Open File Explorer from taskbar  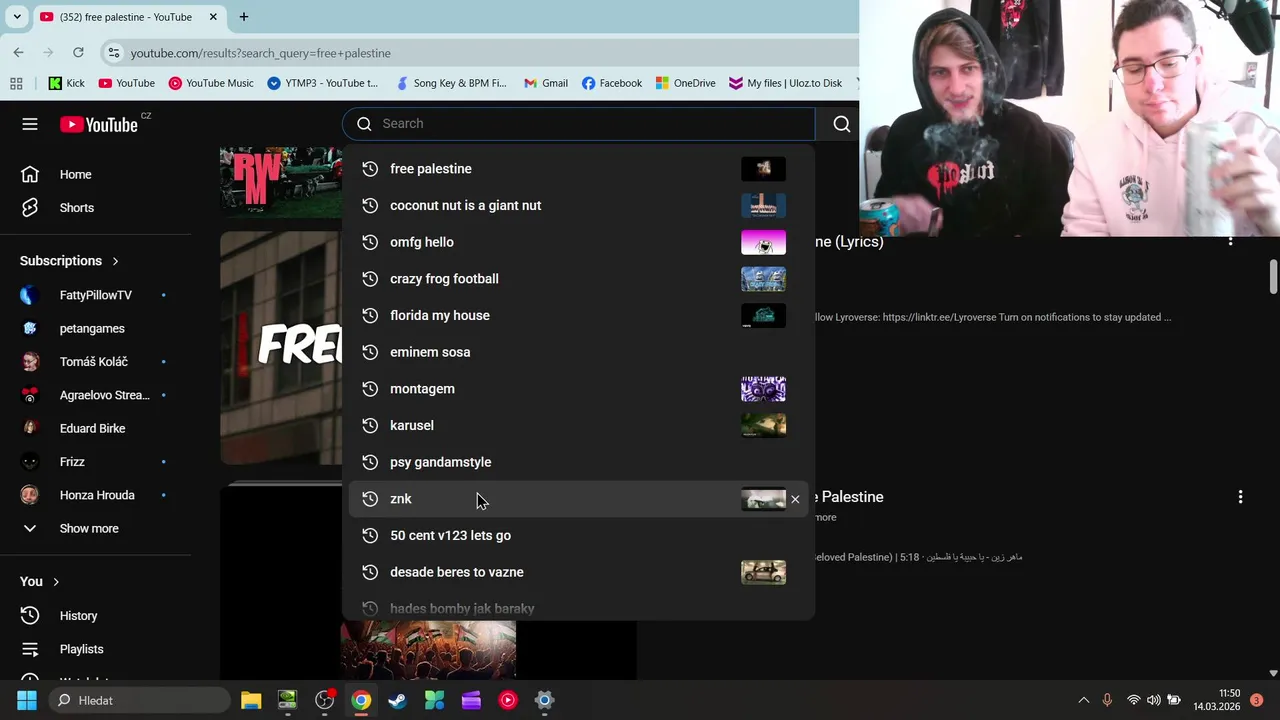[251, 701]
